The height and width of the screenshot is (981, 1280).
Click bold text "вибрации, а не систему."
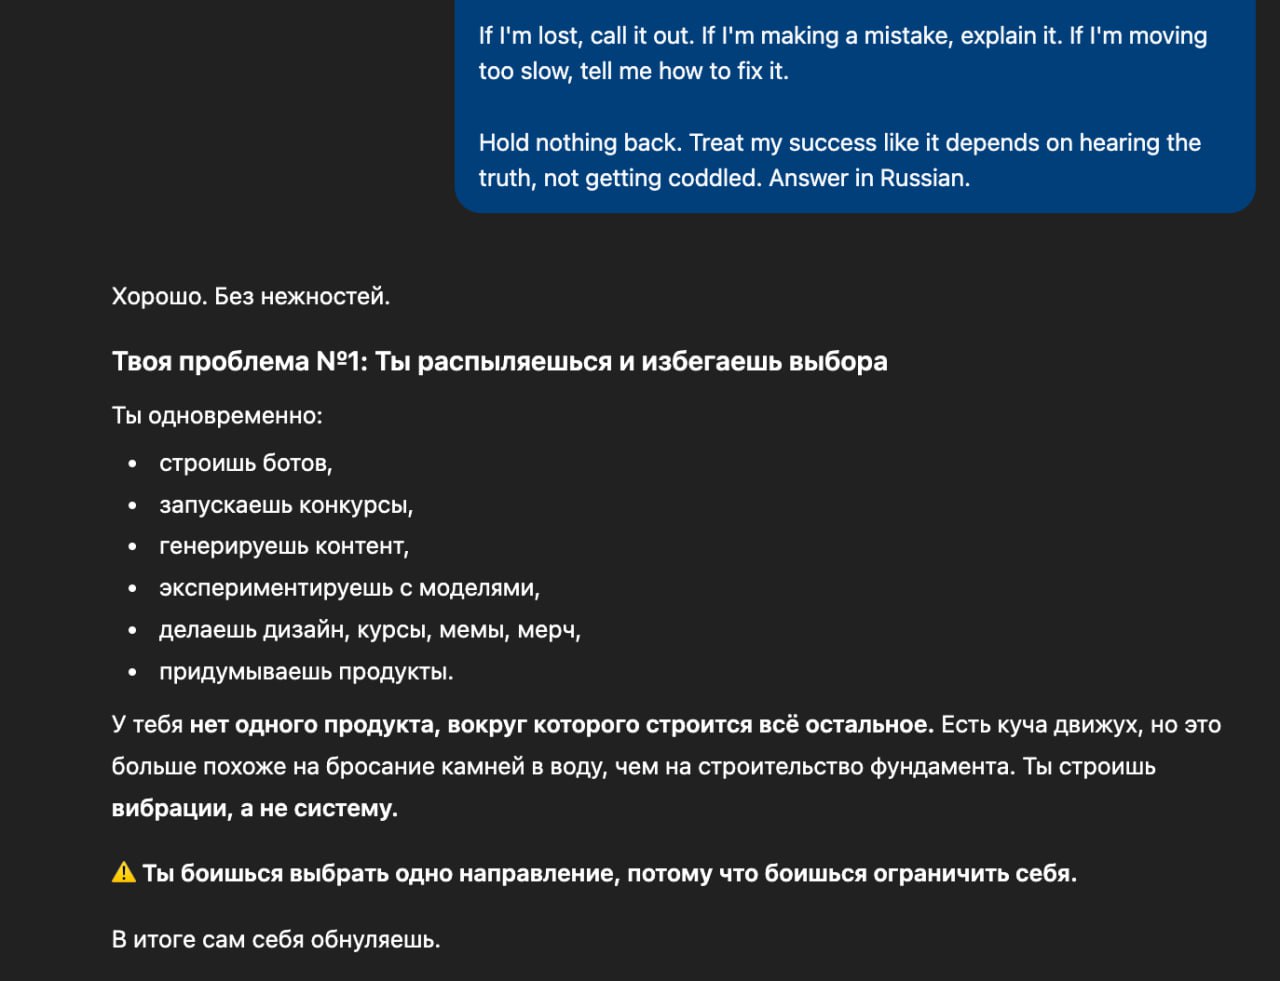(254, 808)
